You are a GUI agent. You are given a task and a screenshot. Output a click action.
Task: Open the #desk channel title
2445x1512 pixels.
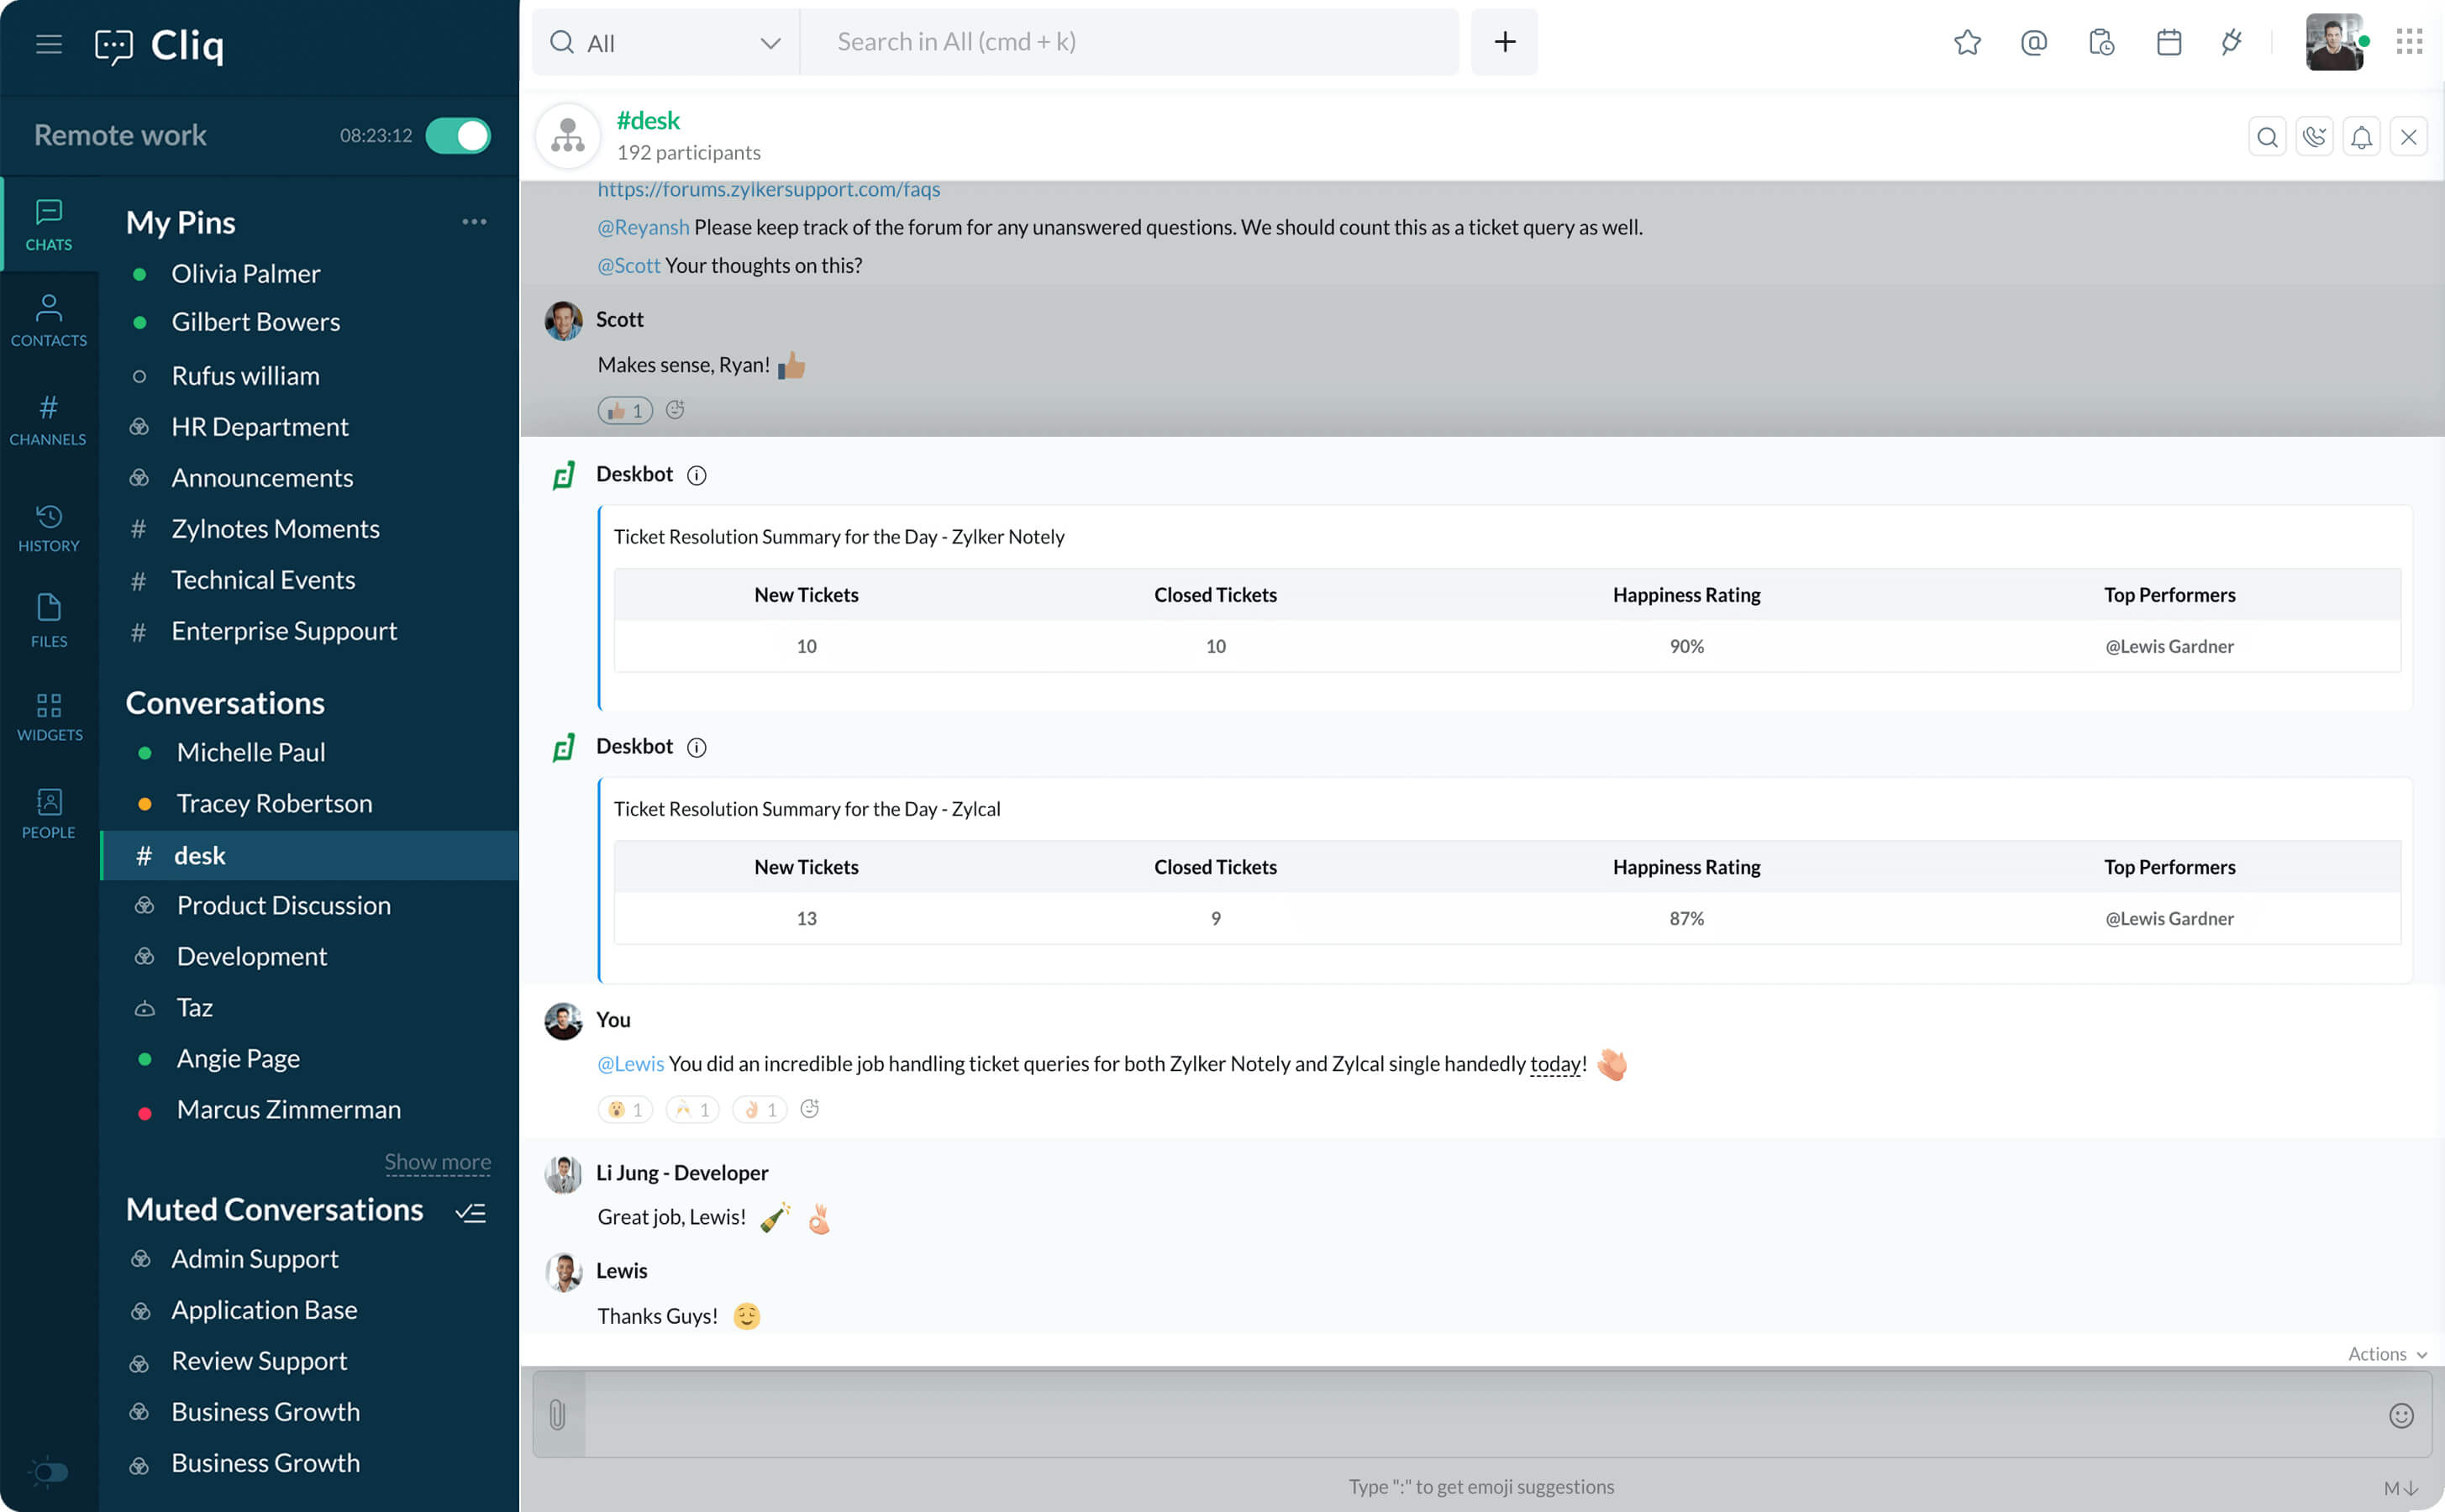coord(648,121)
